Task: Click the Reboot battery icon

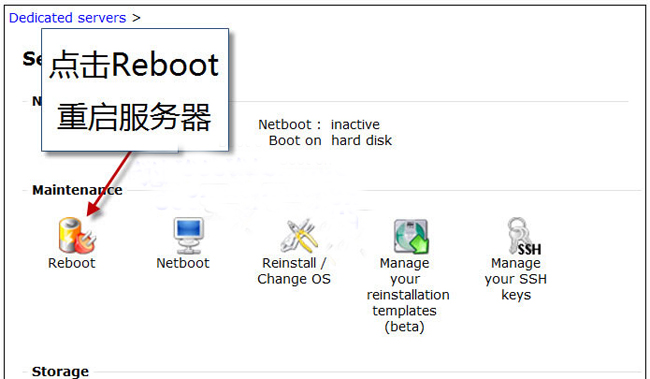Action: coord(77,235)
